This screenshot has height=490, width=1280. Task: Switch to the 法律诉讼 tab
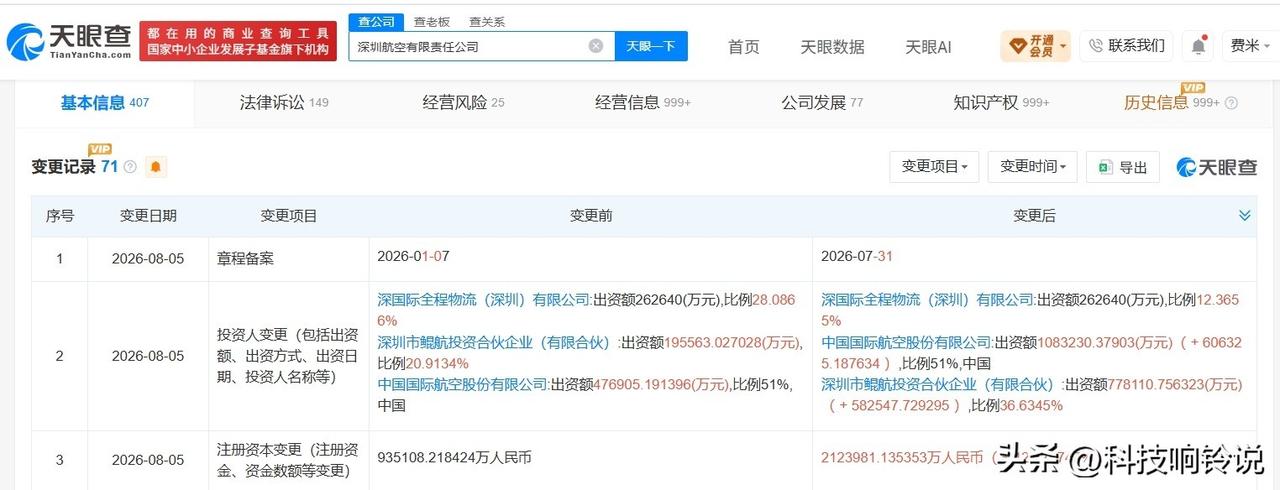[x=283, y=102]
